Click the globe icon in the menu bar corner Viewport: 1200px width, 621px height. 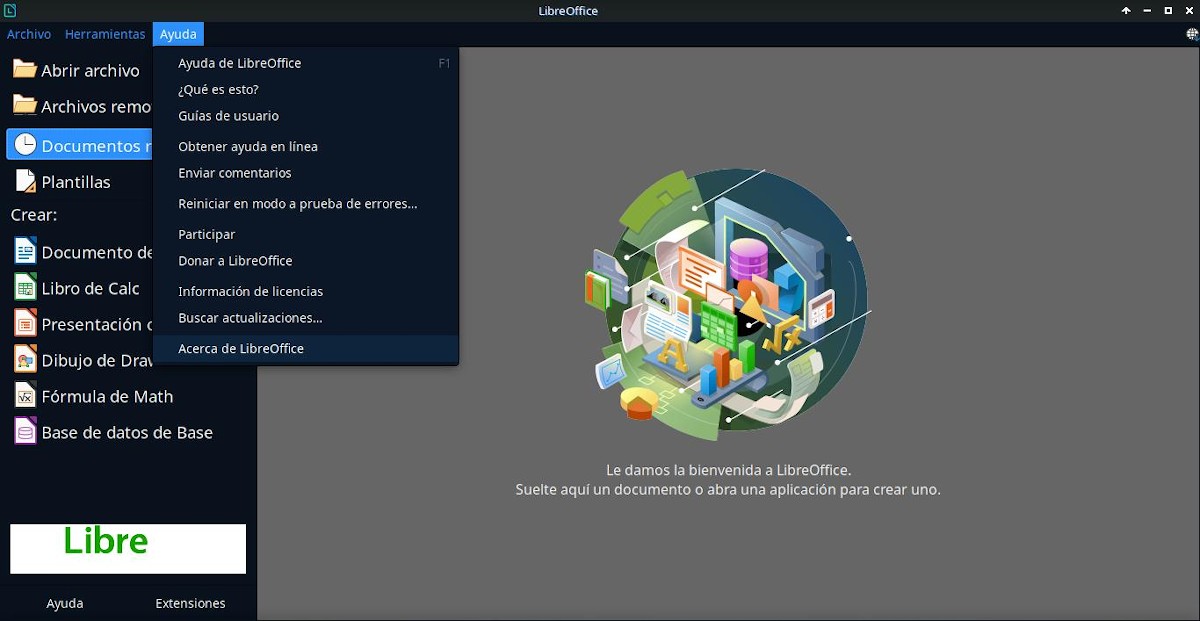click(x=1191, y=34)
